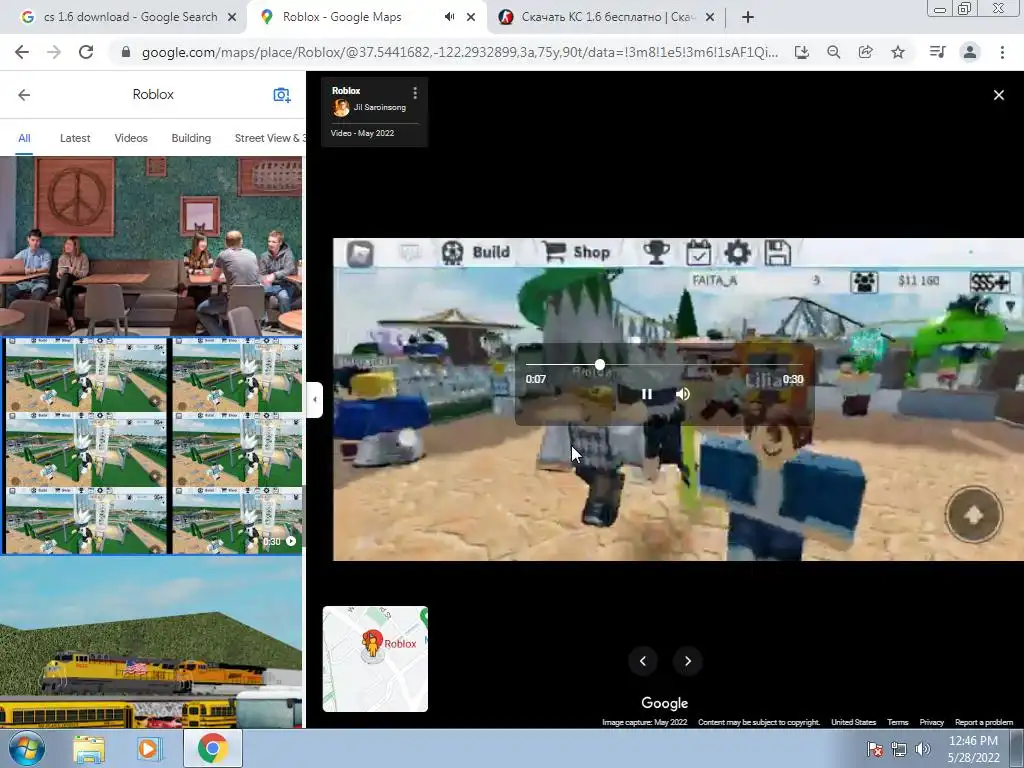This screenshot has height=768, width=1024.
Task: Open the 0:30 Roblox video thumbnail
Action: tap(151, 446)
